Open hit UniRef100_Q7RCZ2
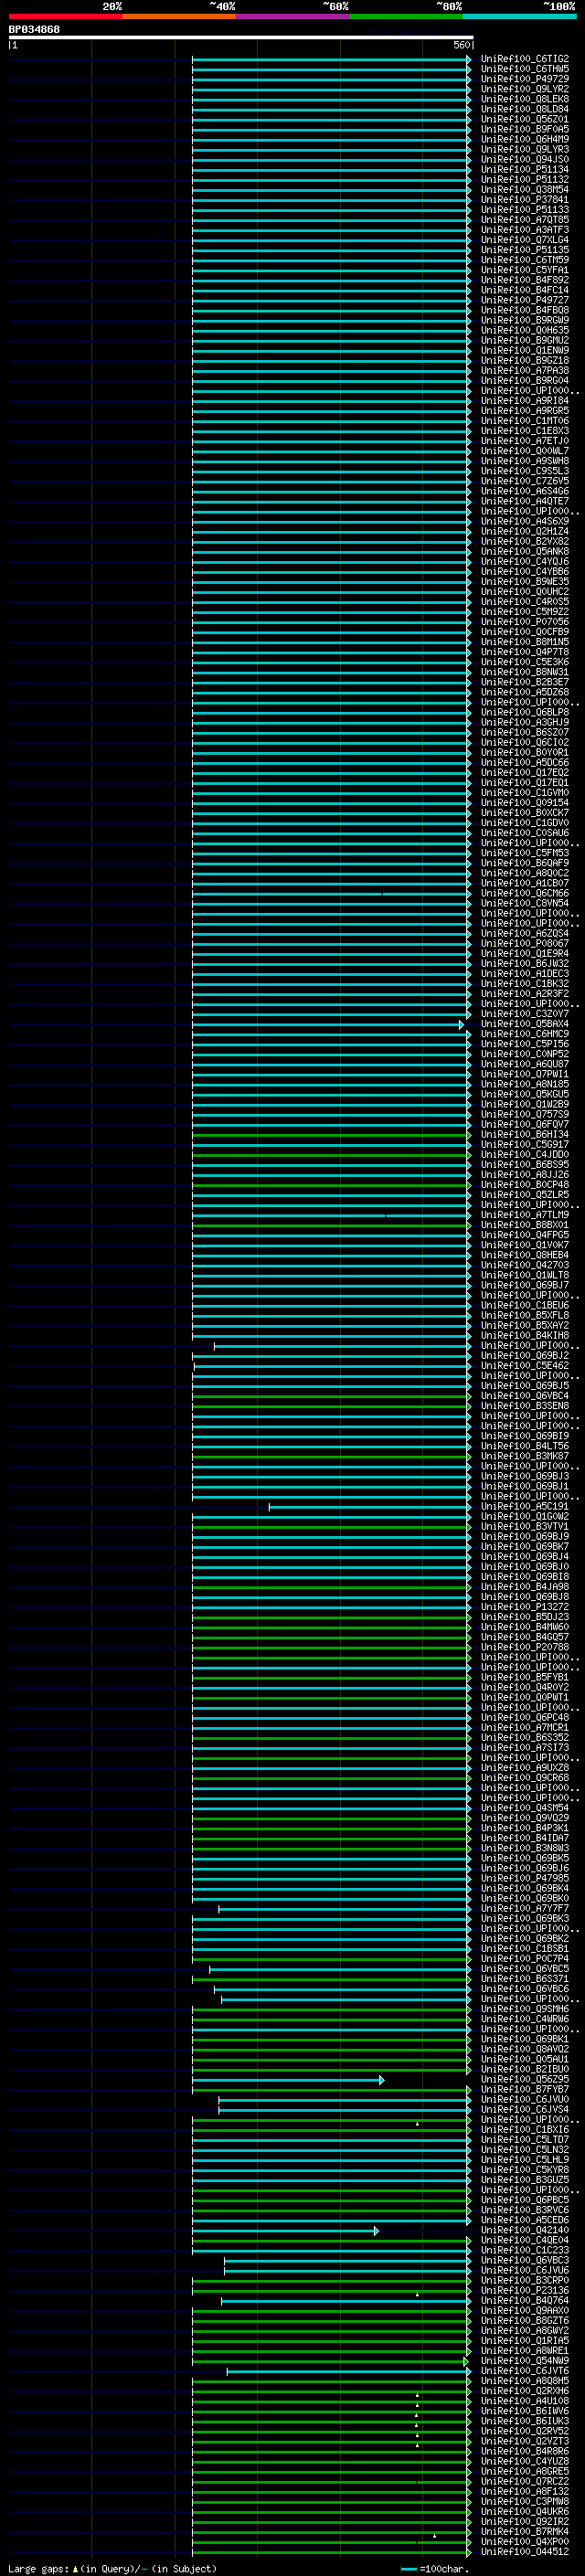Viewport: 585px width, 2576px height. [525, 2482]
